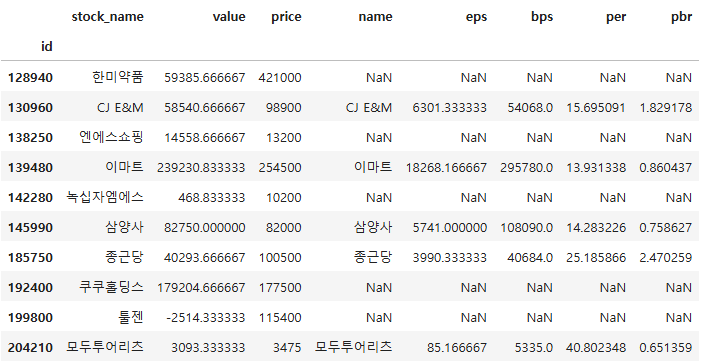Select row id 145990
Image resolution: width=706 pixels, height=364 pixels.
point(30,228)
